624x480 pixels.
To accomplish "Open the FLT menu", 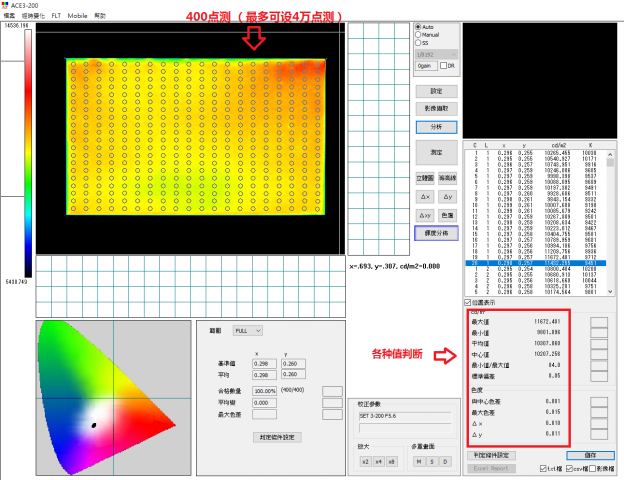I will [56, 17].
